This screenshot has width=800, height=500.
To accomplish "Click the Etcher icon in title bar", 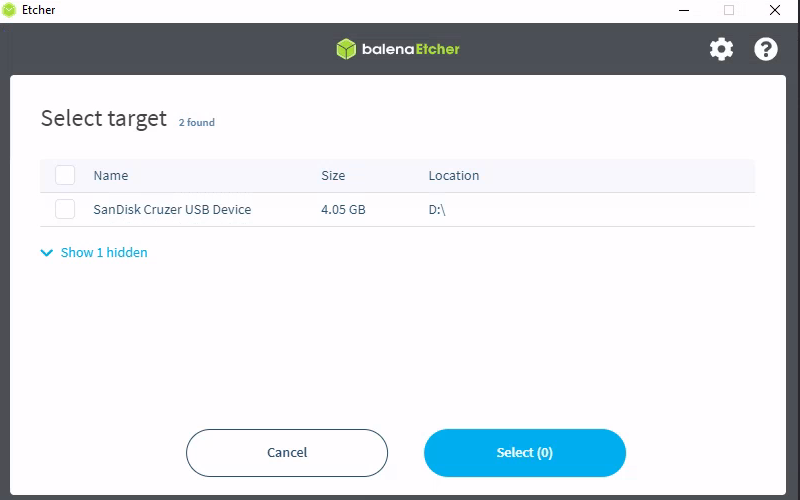I will 10,10.
